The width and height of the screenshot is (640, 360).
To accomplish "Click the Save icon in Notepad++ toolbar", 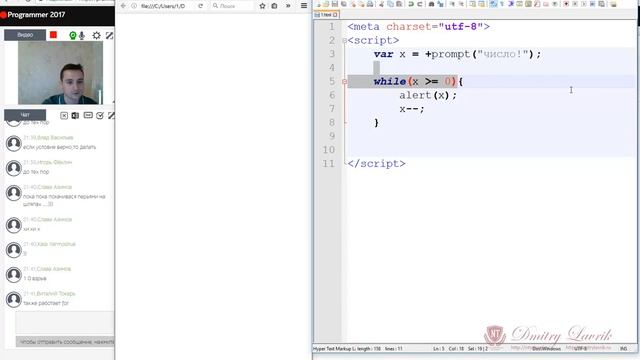I will (x=335, y=4).
